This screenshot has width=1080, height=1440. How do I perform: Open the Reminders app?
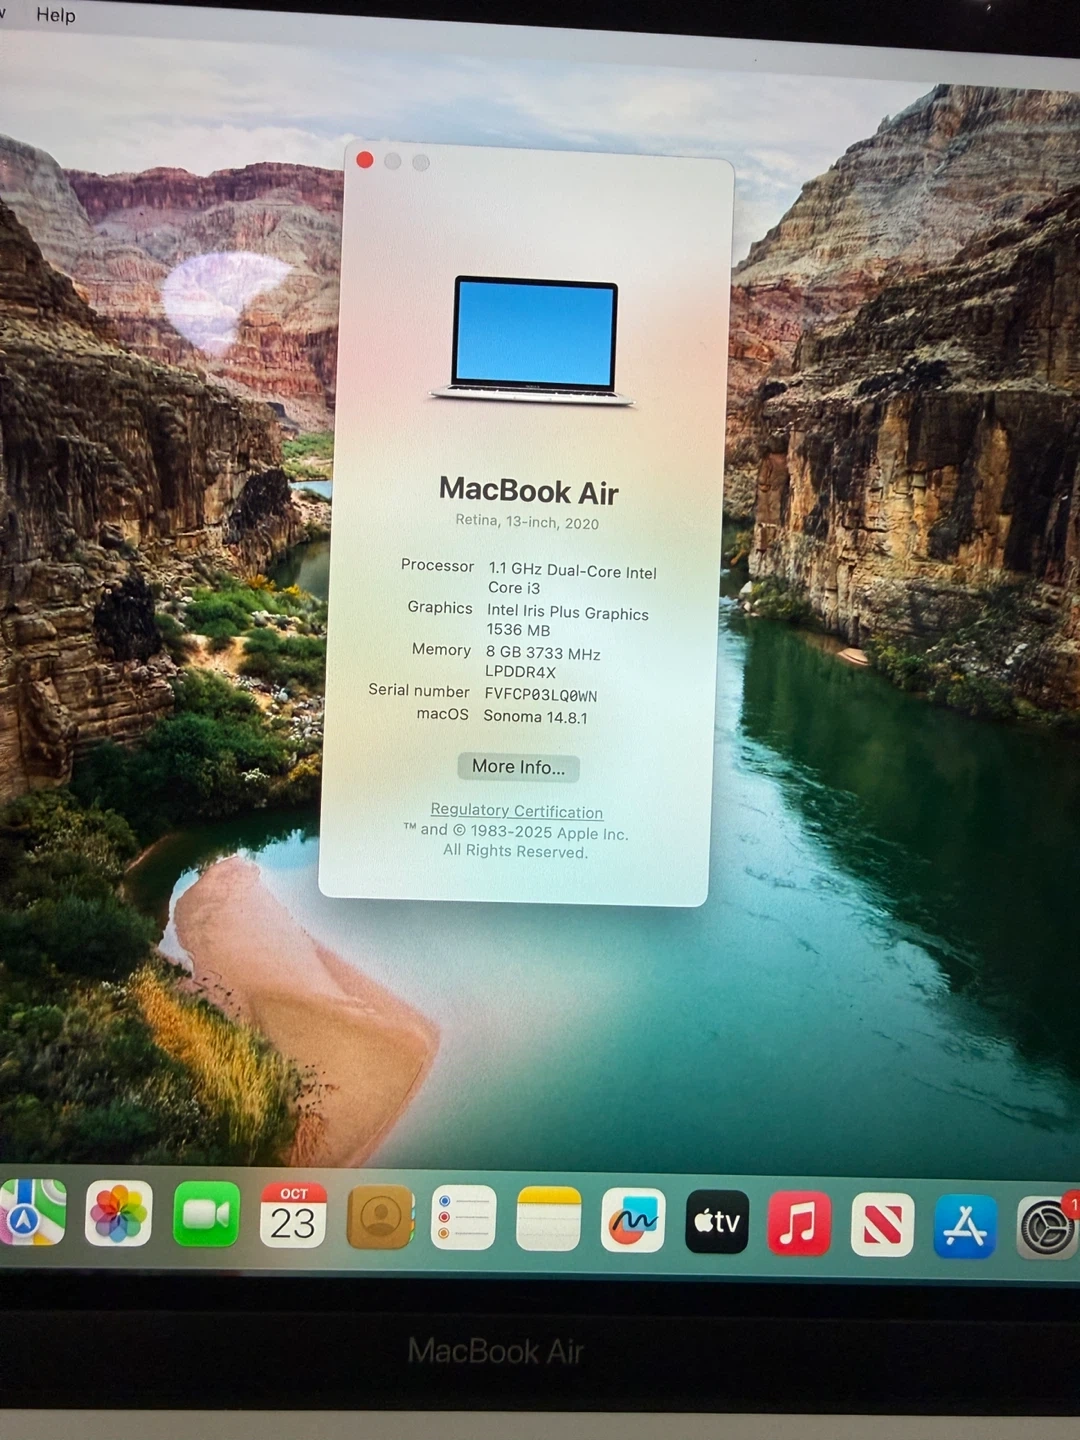[x=464, y=1218]
